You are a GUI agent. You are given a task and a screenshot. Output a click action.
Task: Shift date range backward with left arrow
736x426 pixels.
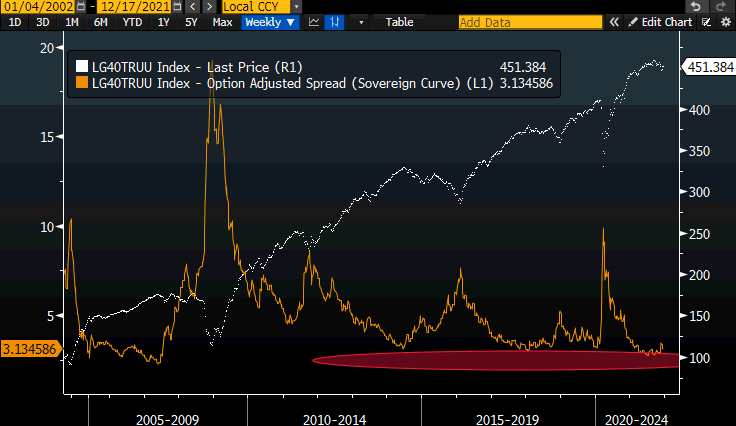[192, 7]
